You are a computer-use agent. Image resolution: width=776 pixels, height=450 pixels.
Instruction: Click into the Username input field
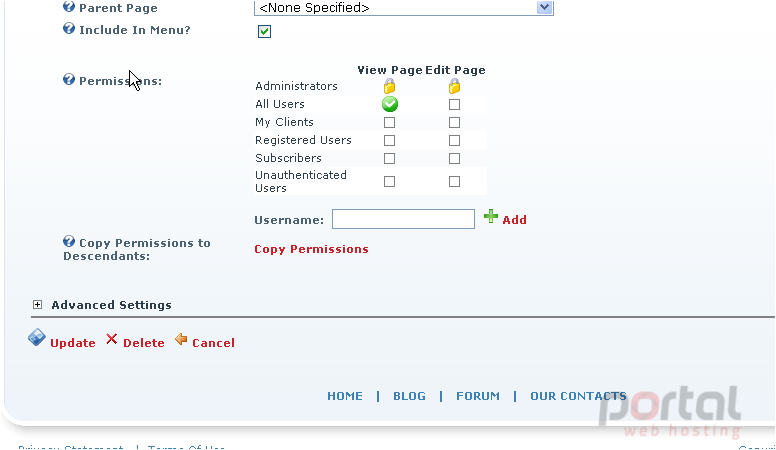click(403, 219)
